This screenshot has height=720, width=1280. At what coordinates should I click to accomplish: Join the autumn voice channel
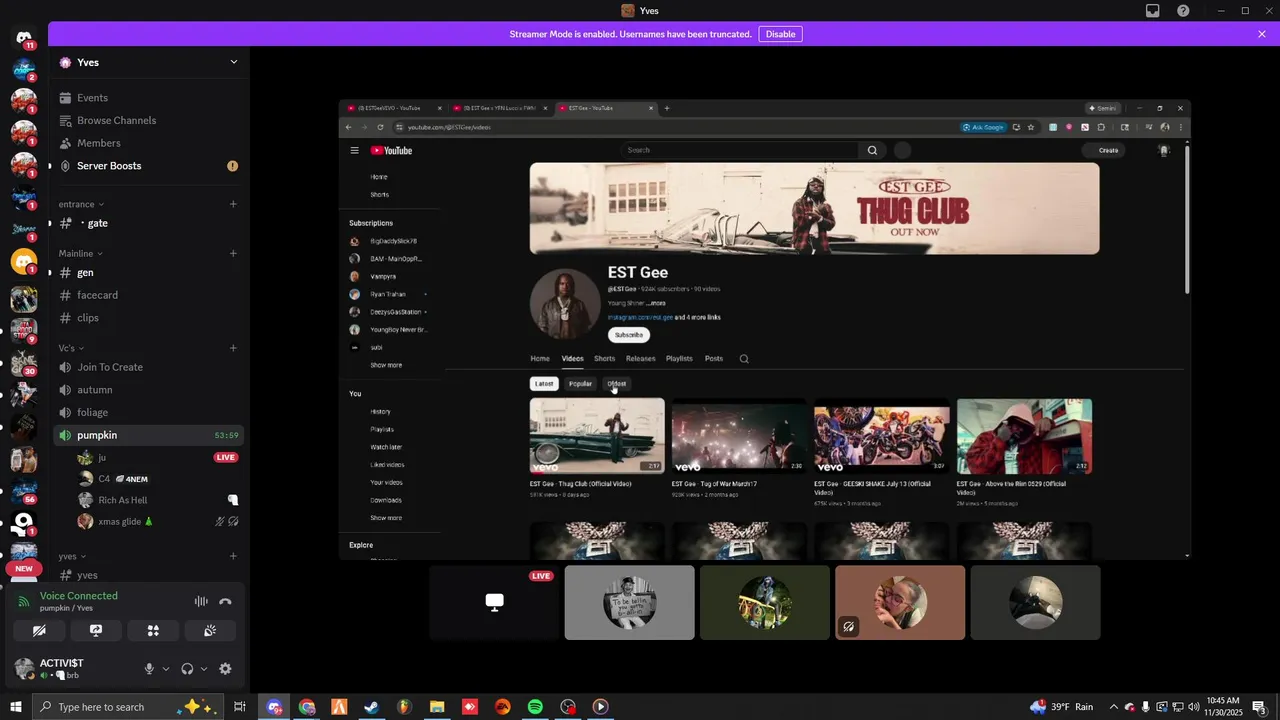pos(149,390)
